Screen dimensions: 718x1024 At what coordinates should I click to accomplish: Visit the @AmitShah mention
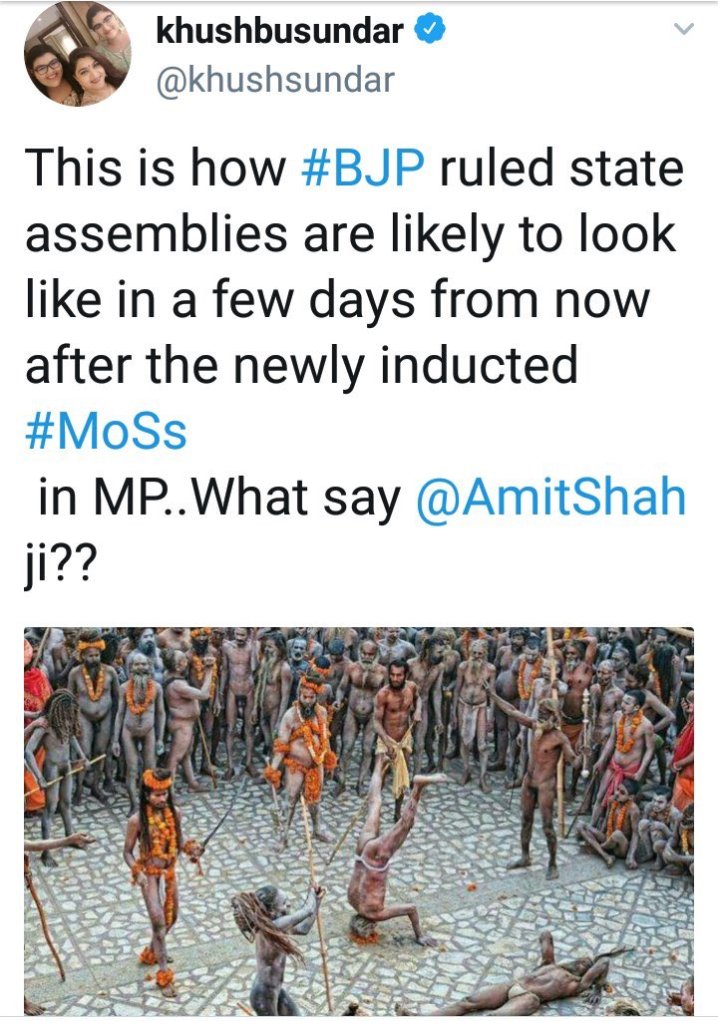(x=549, y=499)
